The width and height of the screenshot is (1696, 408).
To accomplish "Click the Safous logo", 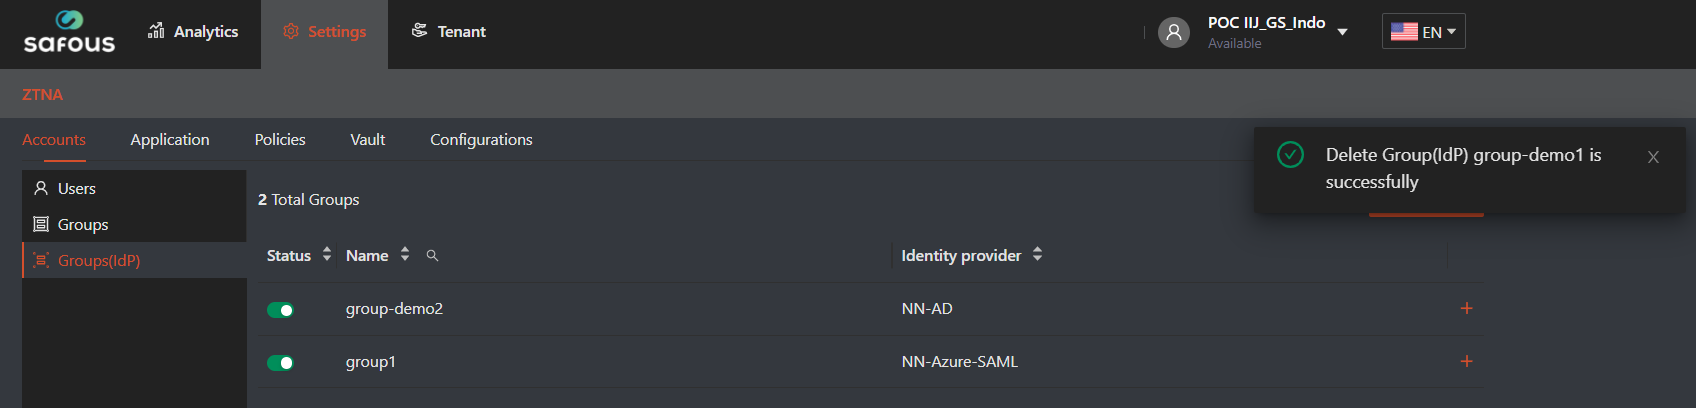I will pos(69,32).
